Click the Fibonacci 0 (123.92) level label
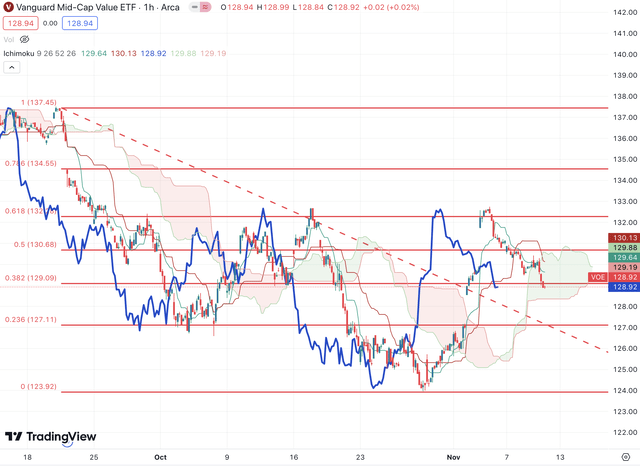The width and height of the screenshot is (640, 466). (x=37, y=386)
